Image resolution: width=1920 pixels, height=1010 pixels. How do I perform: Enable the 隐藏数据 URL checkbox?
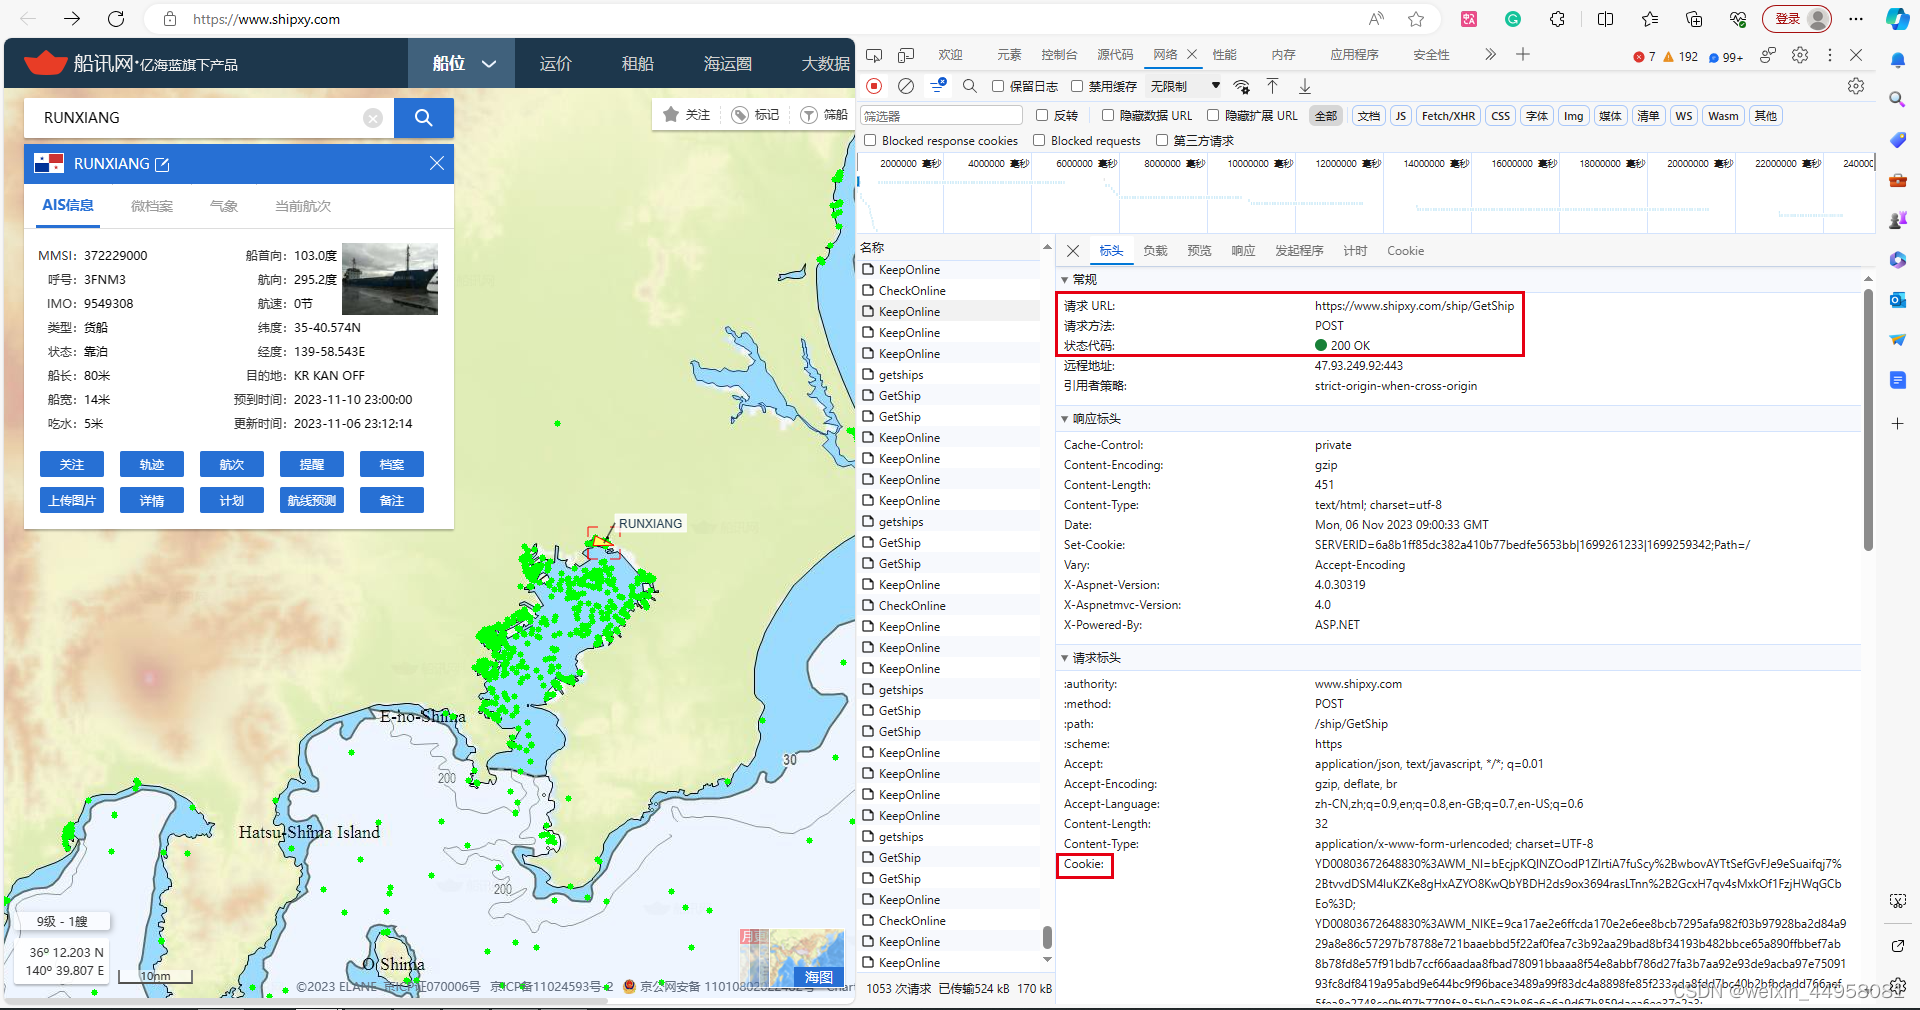pyautogui.click(x=1108, y=116)
